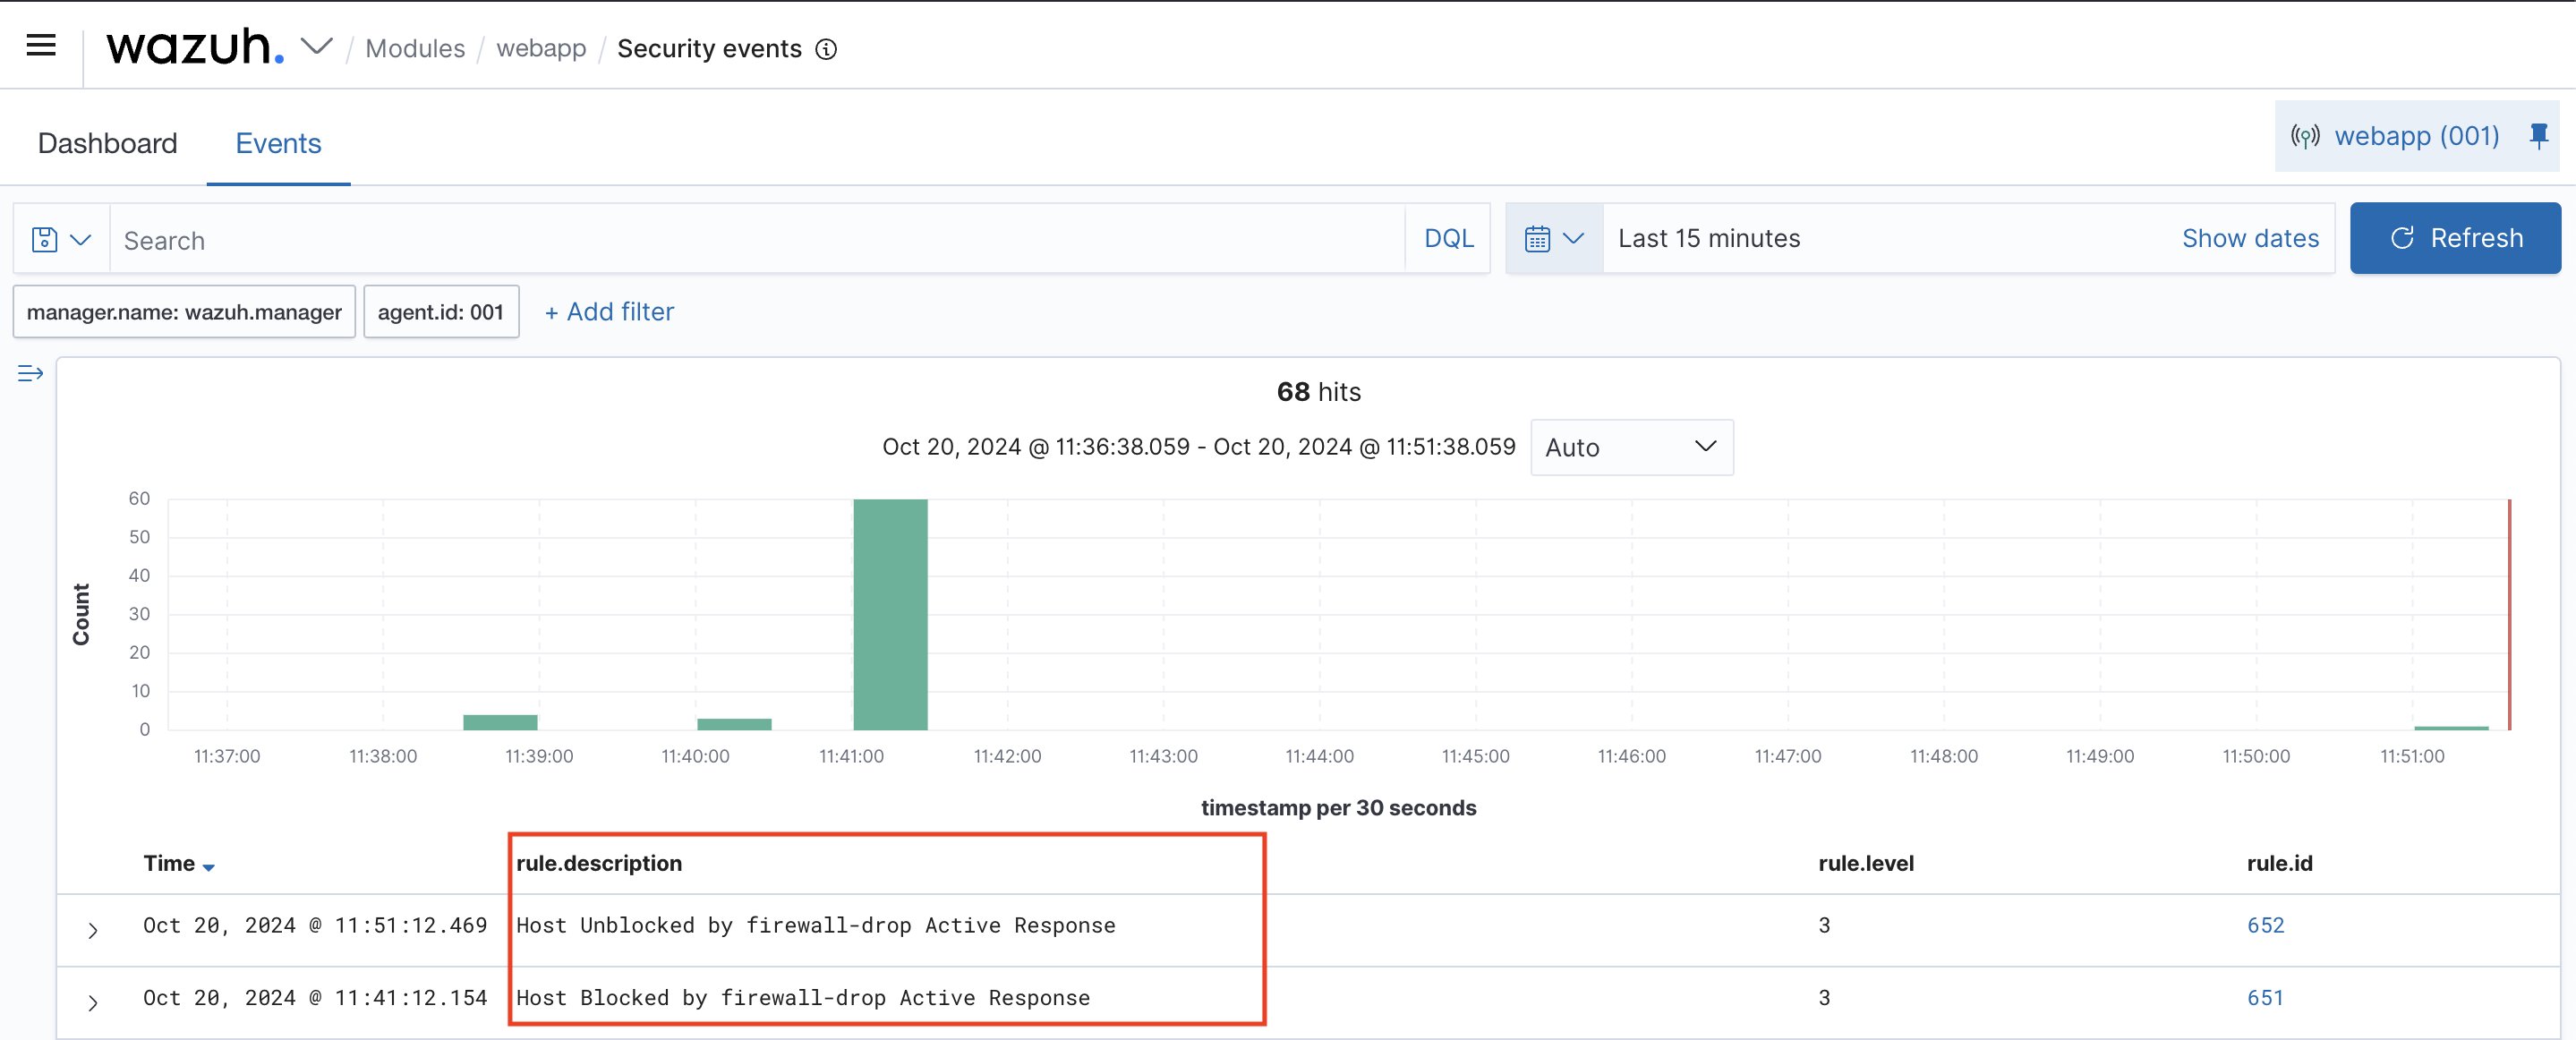The height and width of the screenshot is (1040, 2576).
Task: Open the calendar quick date menu
Action: [1553, 239]
